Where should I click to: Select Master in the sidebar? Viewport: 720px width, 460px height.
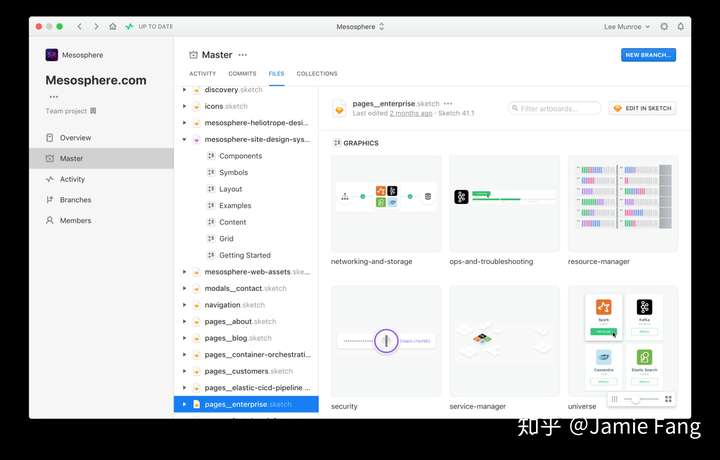click(101, 158)
